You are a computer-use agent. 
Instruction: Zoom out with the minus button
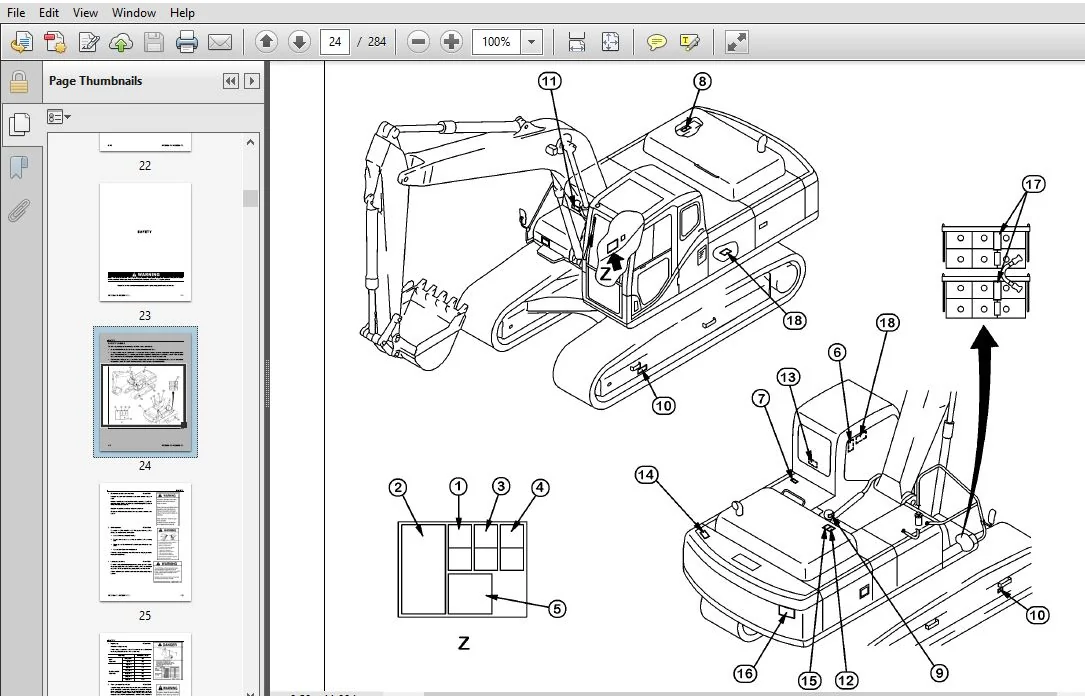pos(418,42)
